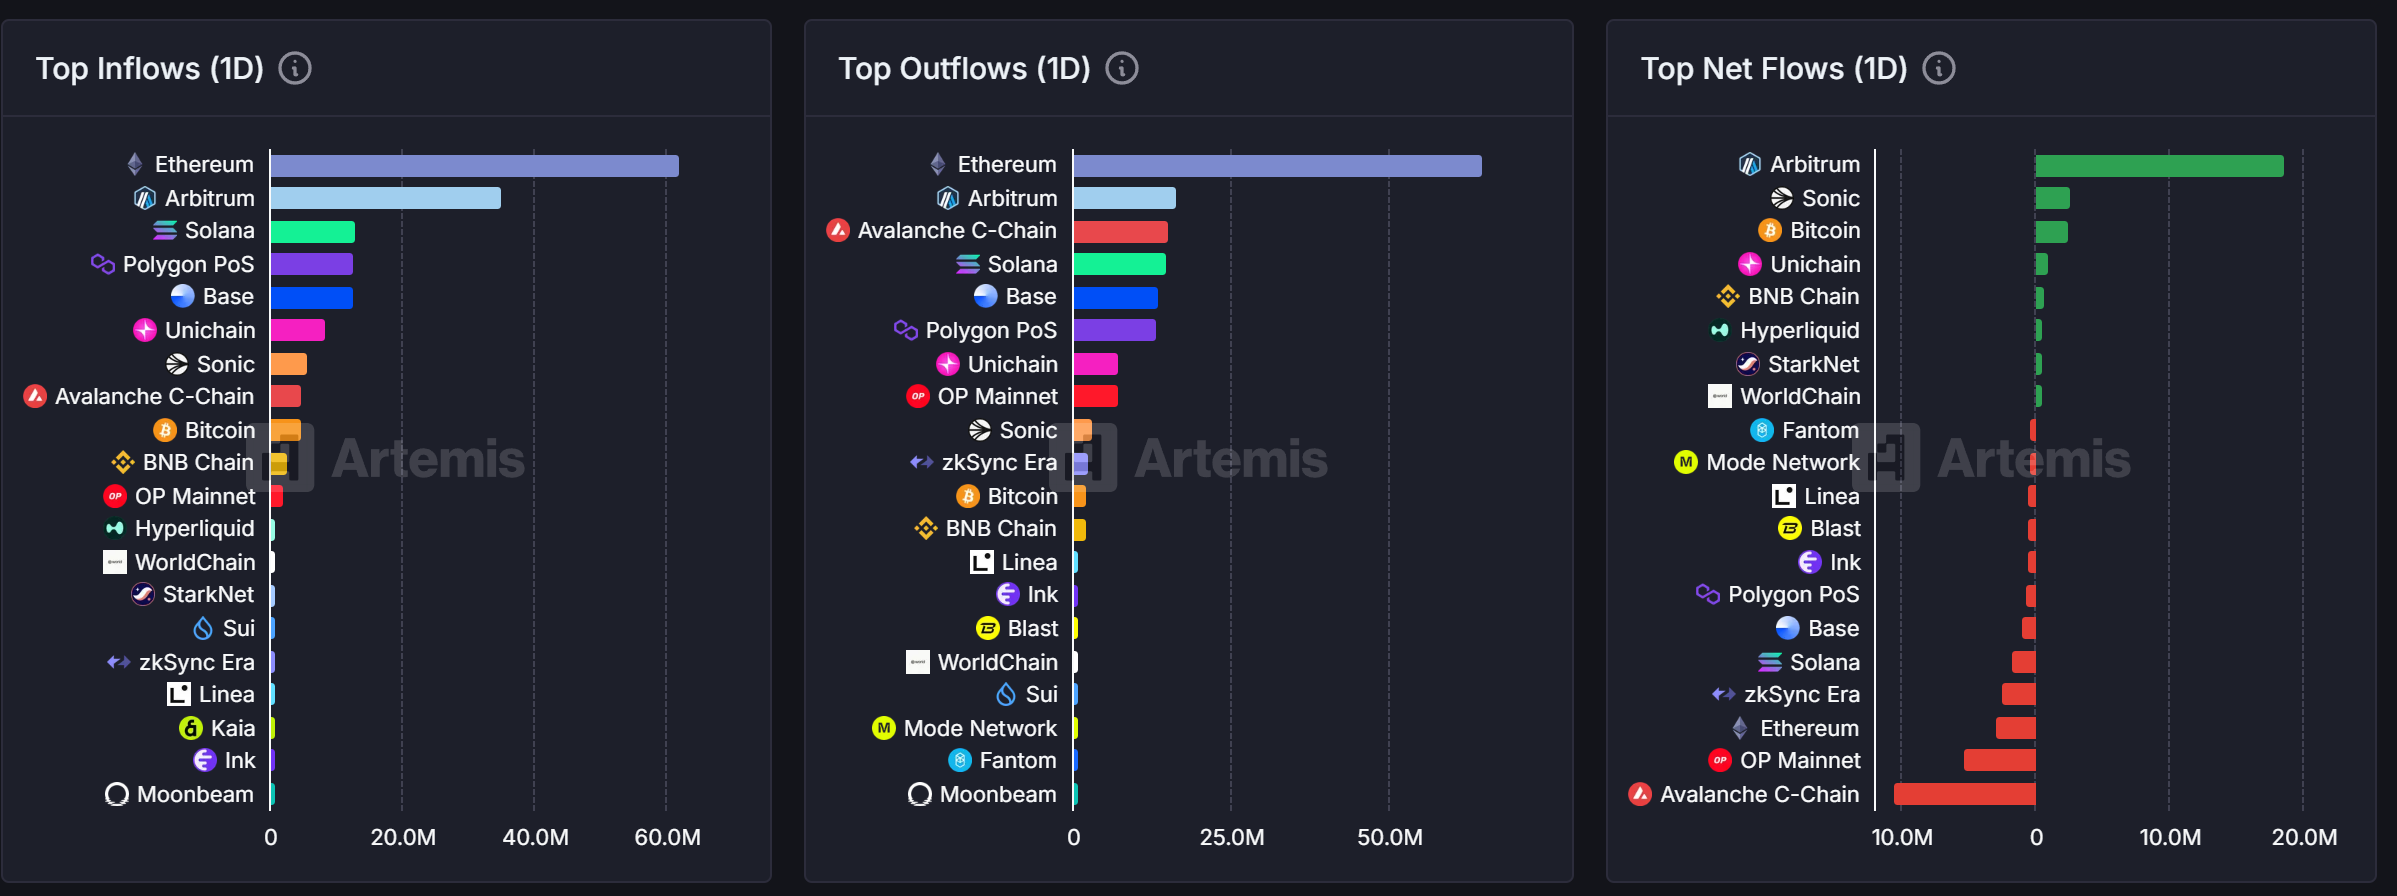Select the Ethereum bar in Top Inflows

point(474,166)
